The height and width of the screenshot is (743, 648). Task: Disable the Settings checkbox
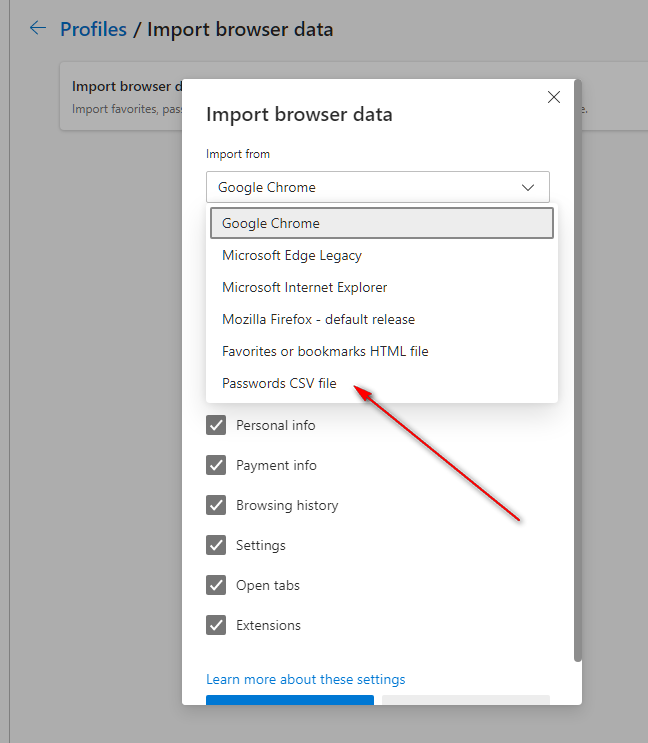[x=216, y=545]
